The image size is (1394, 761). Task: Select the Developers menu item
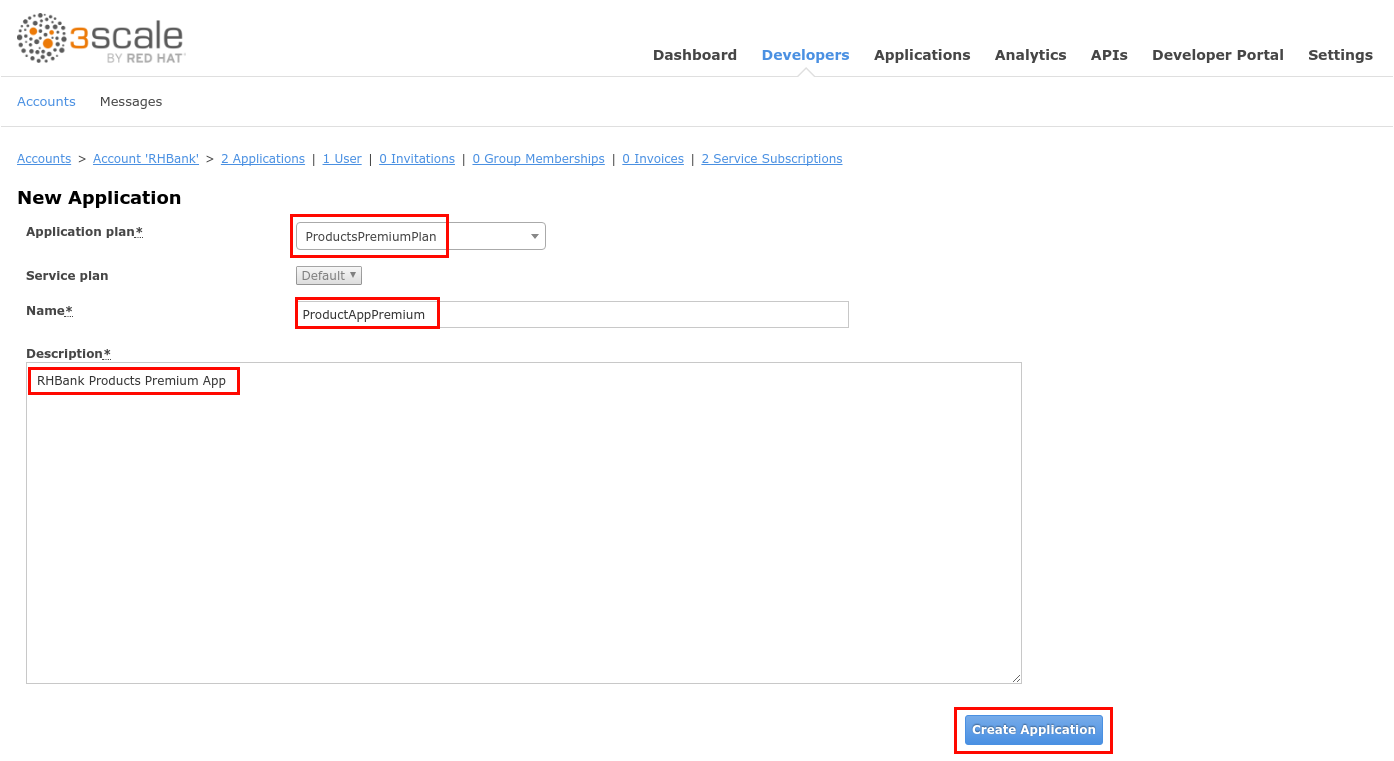click(x=805, y=55)
